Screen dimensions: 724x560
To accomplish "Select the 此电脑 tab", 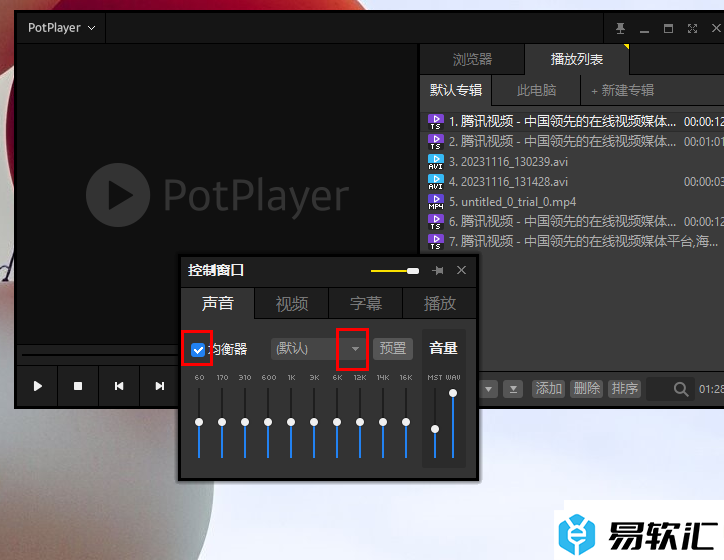I will [x=536, y=90].
